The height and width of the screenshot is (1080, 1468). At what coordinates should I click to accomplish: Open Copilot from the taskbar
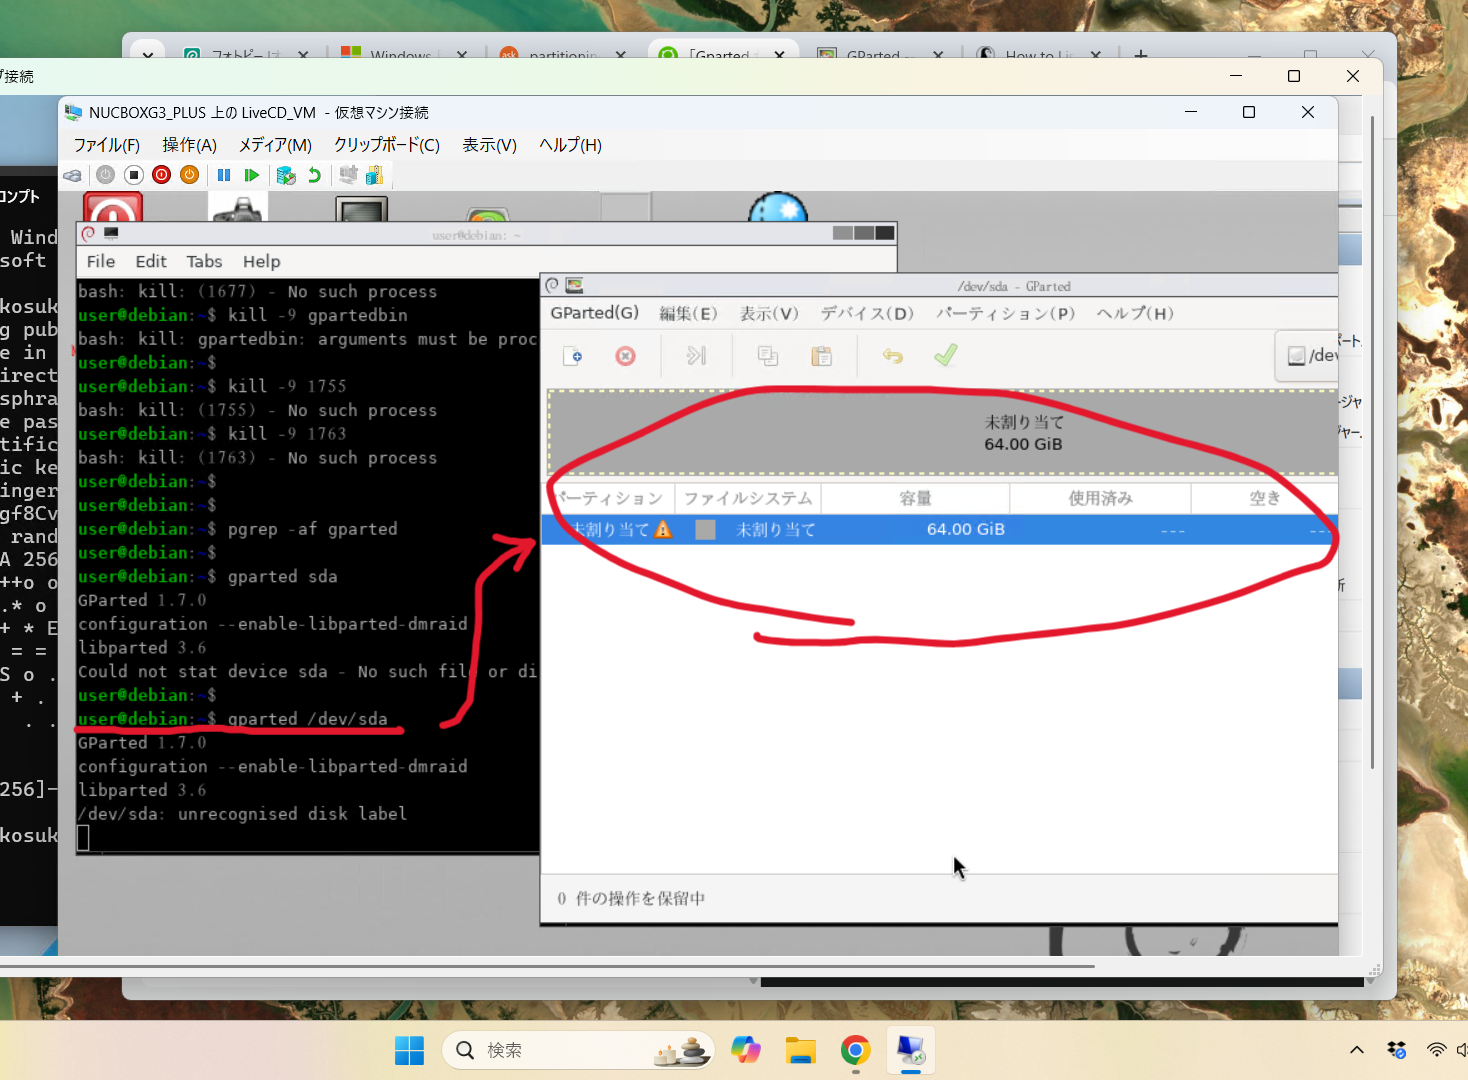tap(746, 1050)
